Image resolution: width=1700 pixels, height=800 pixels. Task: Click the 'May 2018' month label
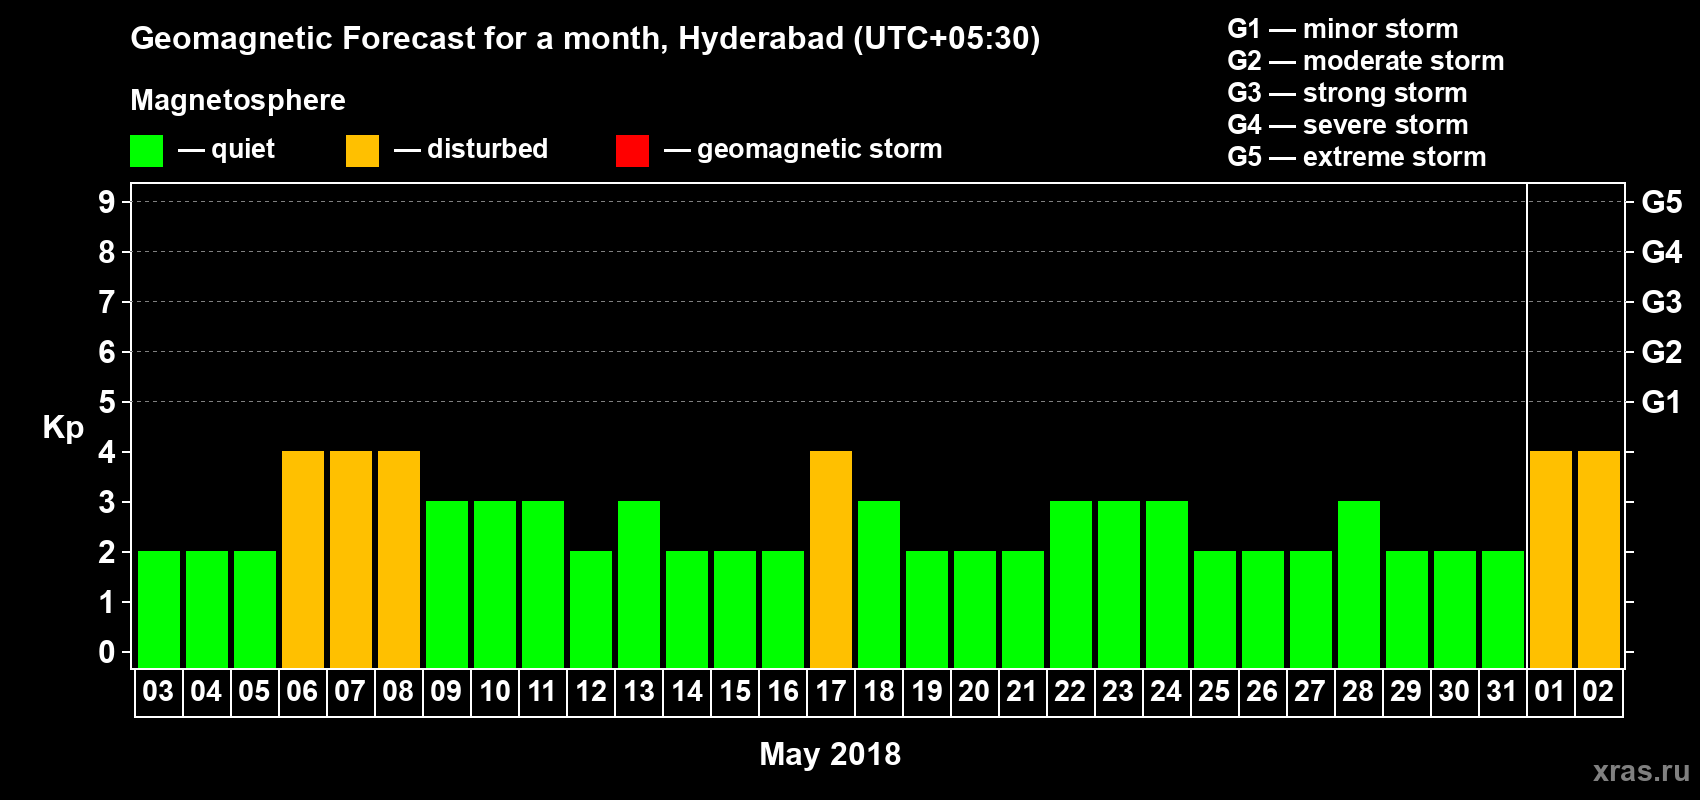coord(830,754)
